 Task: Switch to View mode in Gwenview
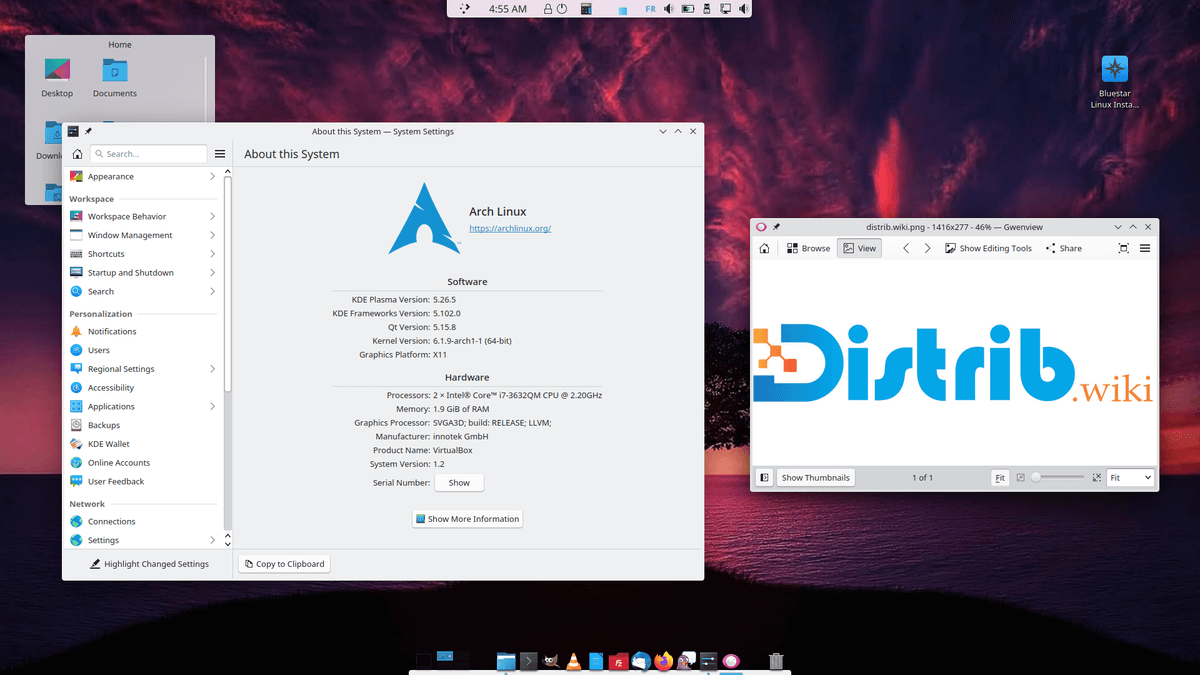[859, 248]
